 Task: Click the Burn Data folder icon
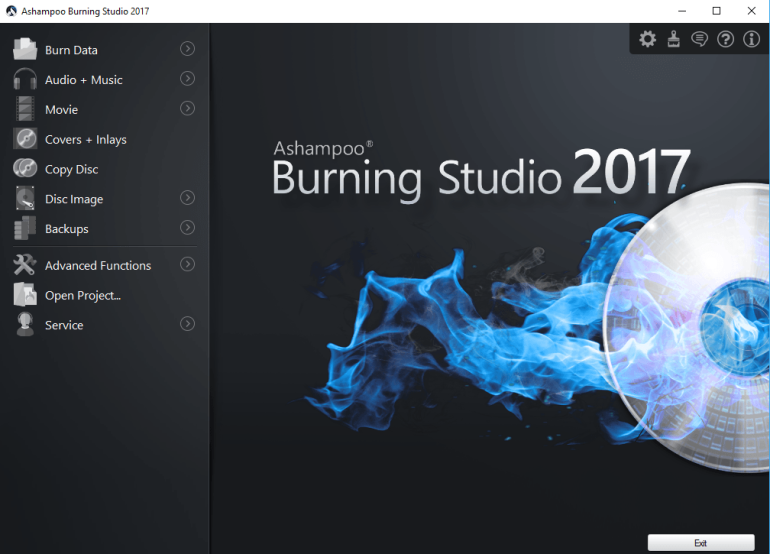[x=25, y=49]
